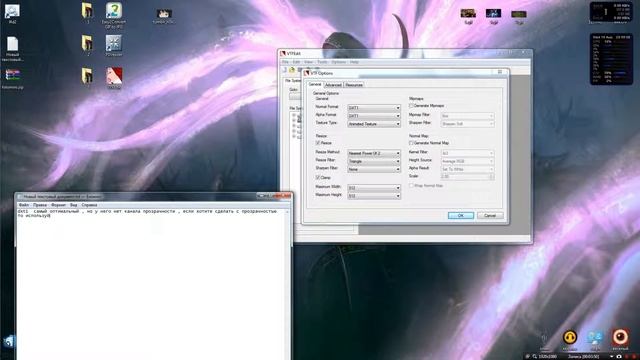Open Help menu in VTFEdit window

click(x=354, y=62)
